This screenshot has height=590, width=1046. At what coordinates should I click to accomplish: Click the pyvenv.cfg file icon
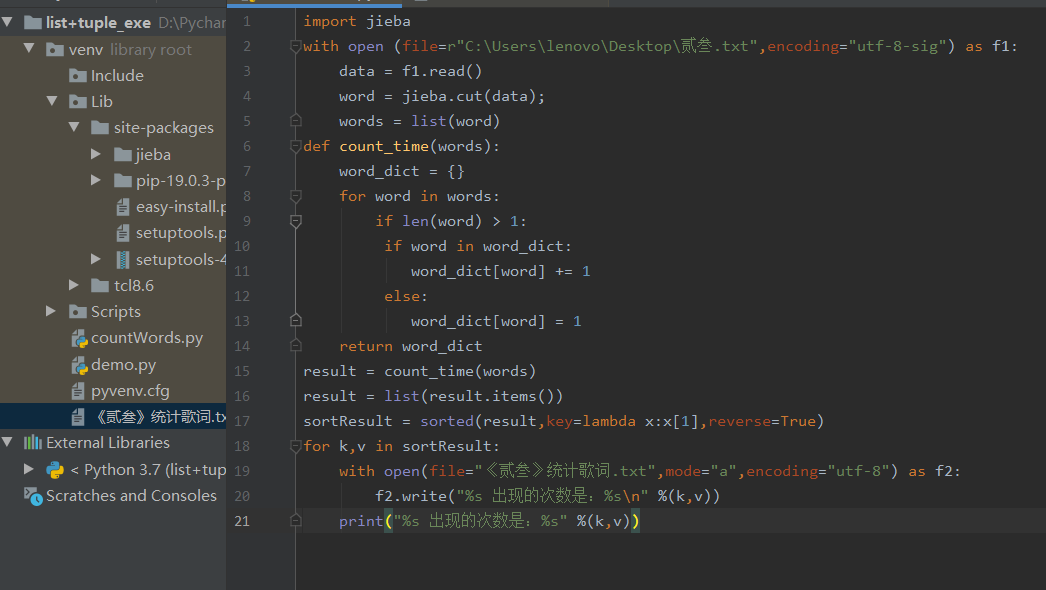79,390
